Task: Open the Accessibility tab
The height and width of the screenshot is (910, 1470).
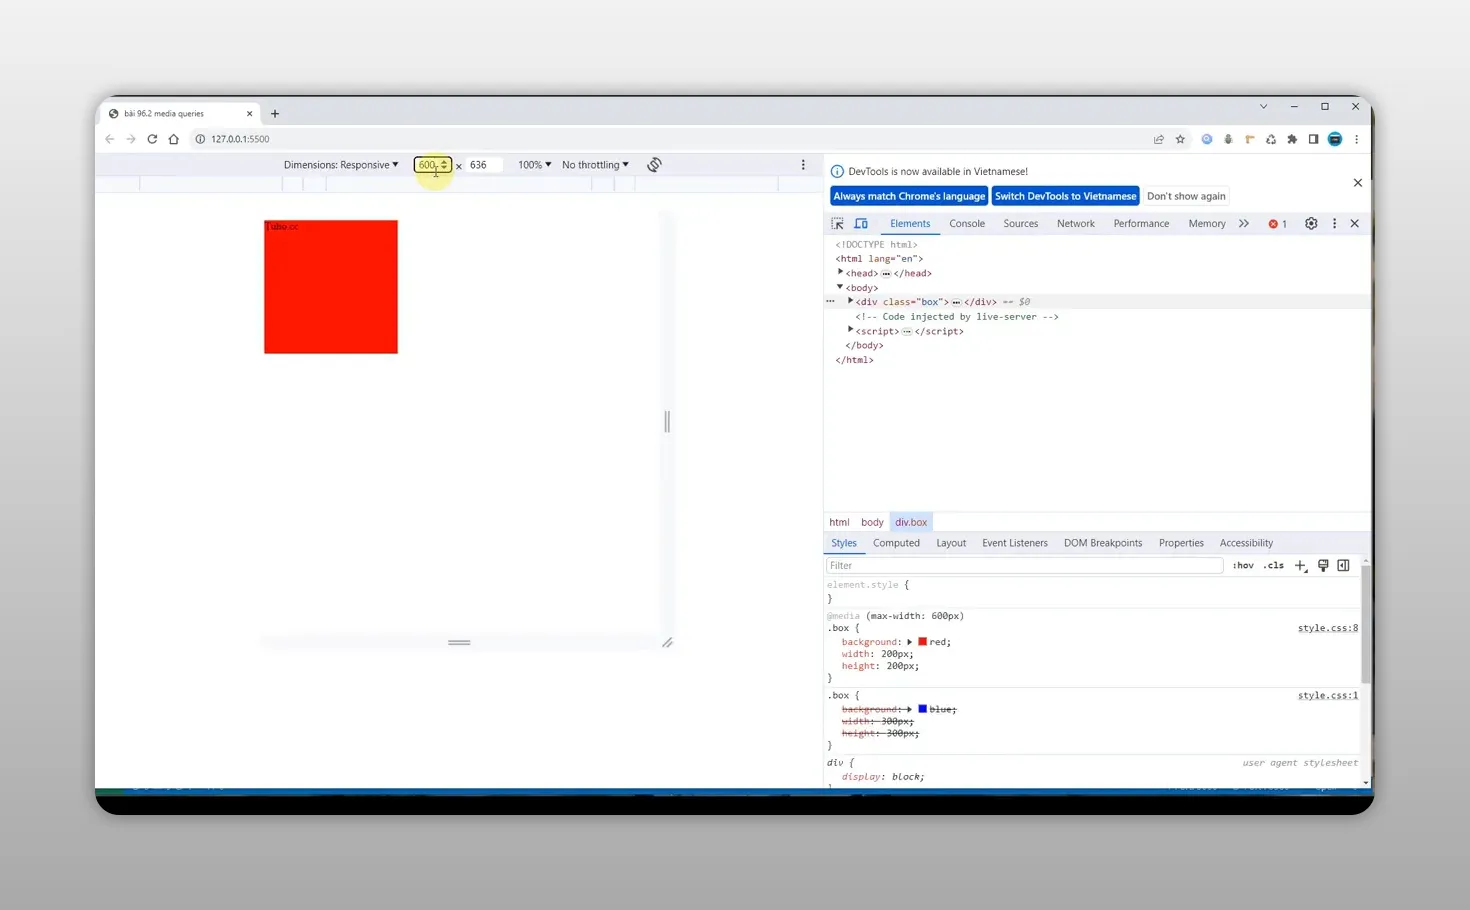Action: click(1246, 543)
